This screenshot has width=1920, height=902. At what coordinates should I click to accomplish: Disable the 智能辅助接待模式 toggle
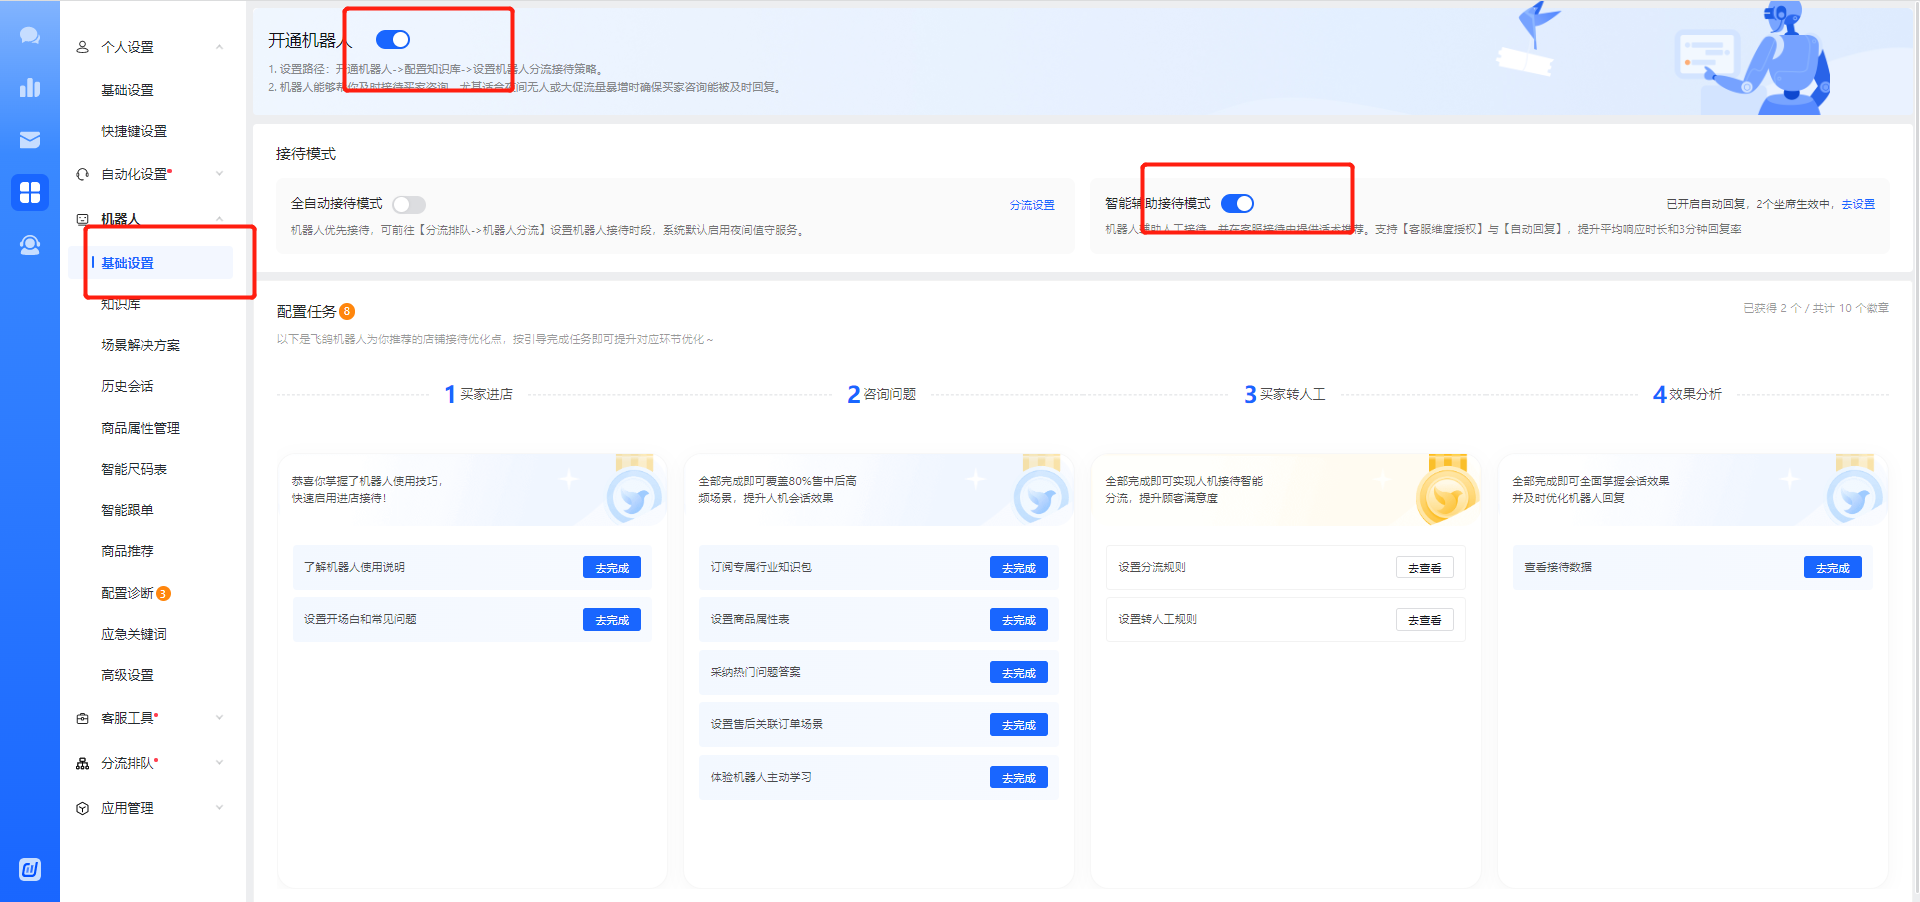click(1237, 204)
